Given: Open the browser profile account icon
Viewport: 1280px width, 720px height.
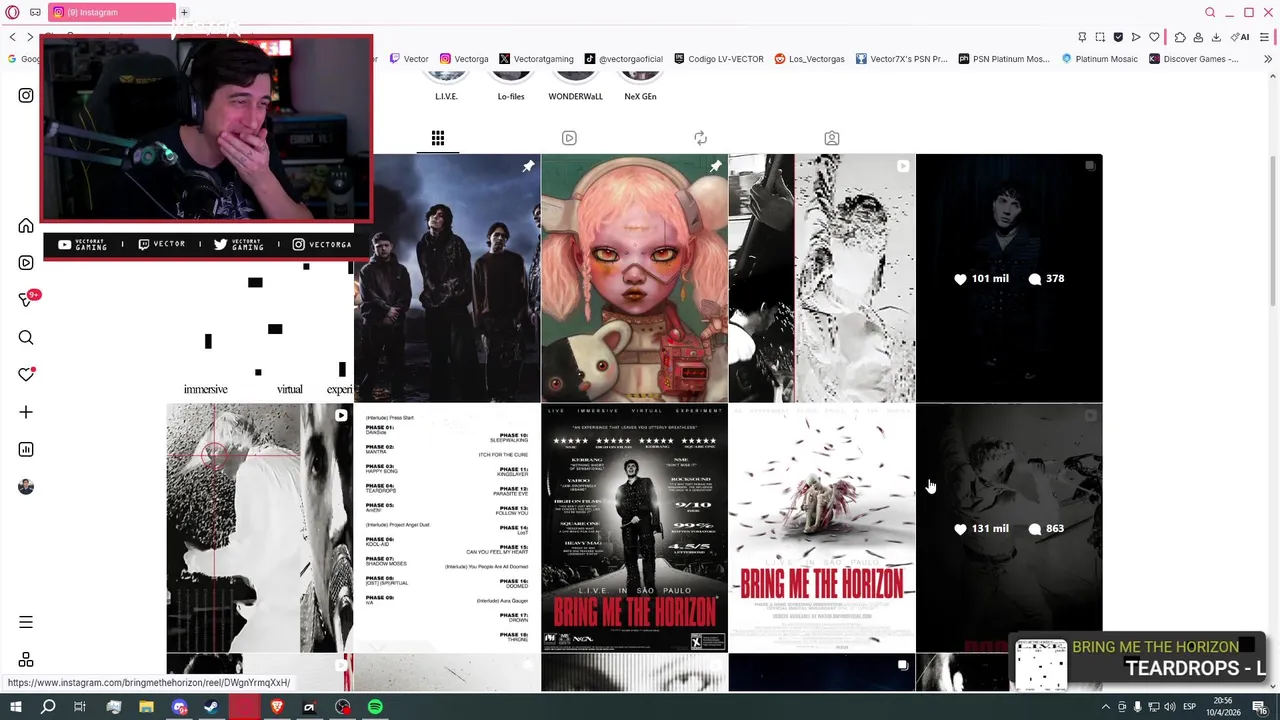Looking at the screenshot, I should tap(1198, 37).
